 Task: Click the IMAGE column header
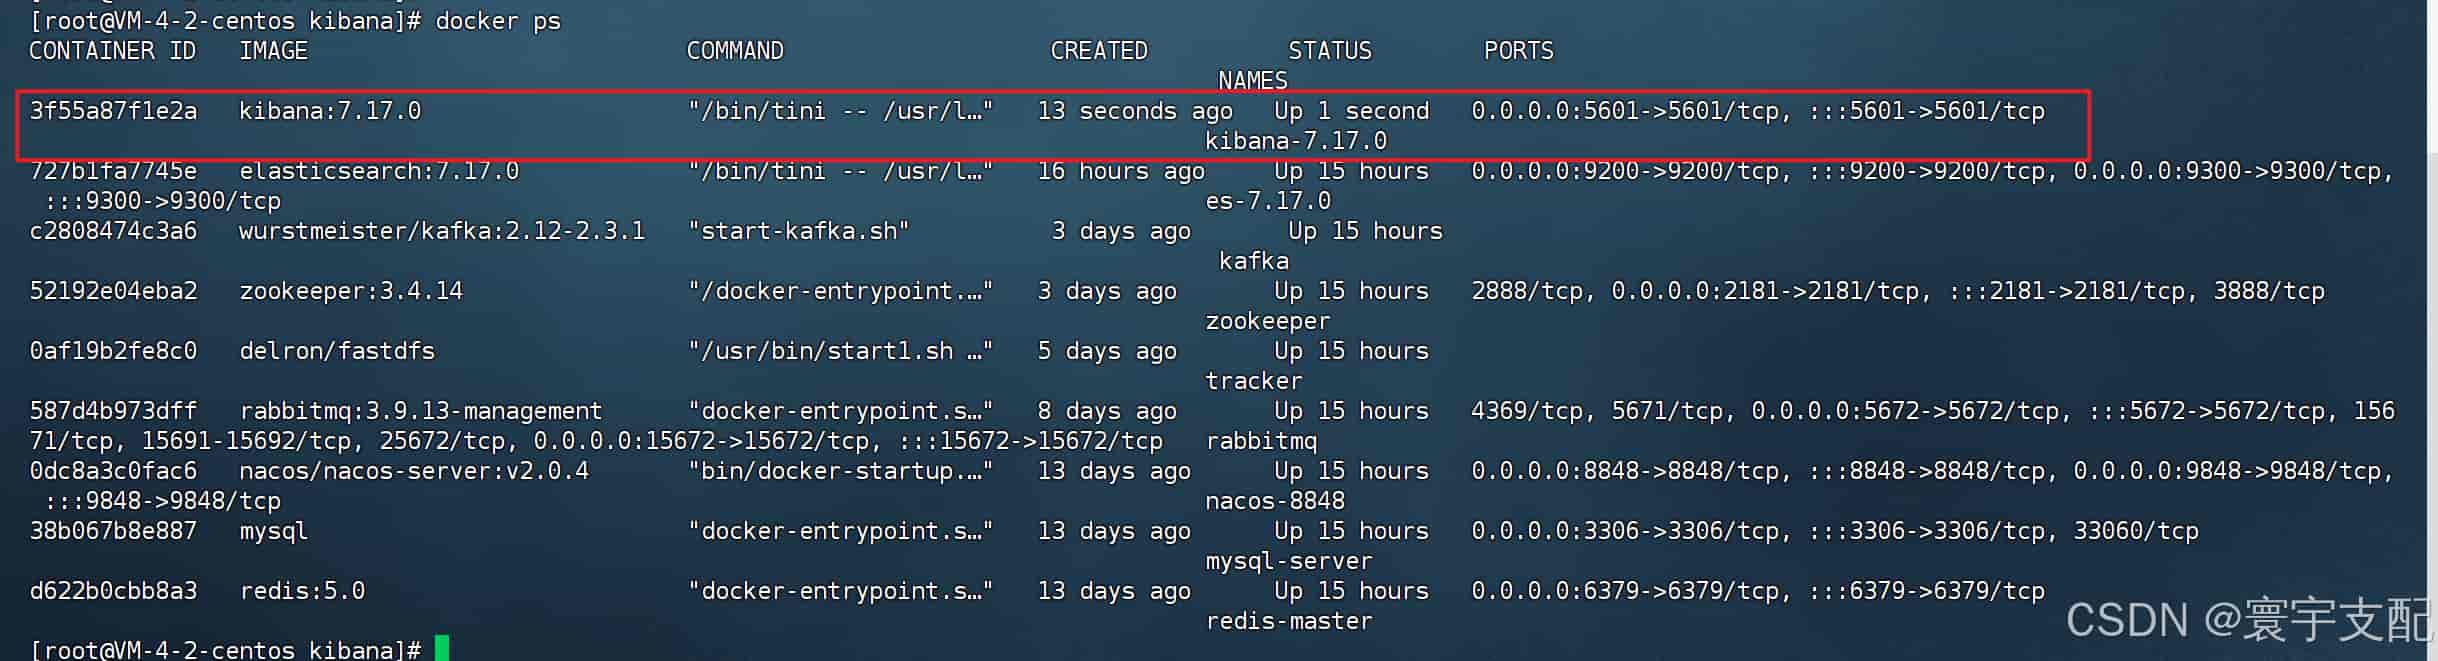[273, 51]
